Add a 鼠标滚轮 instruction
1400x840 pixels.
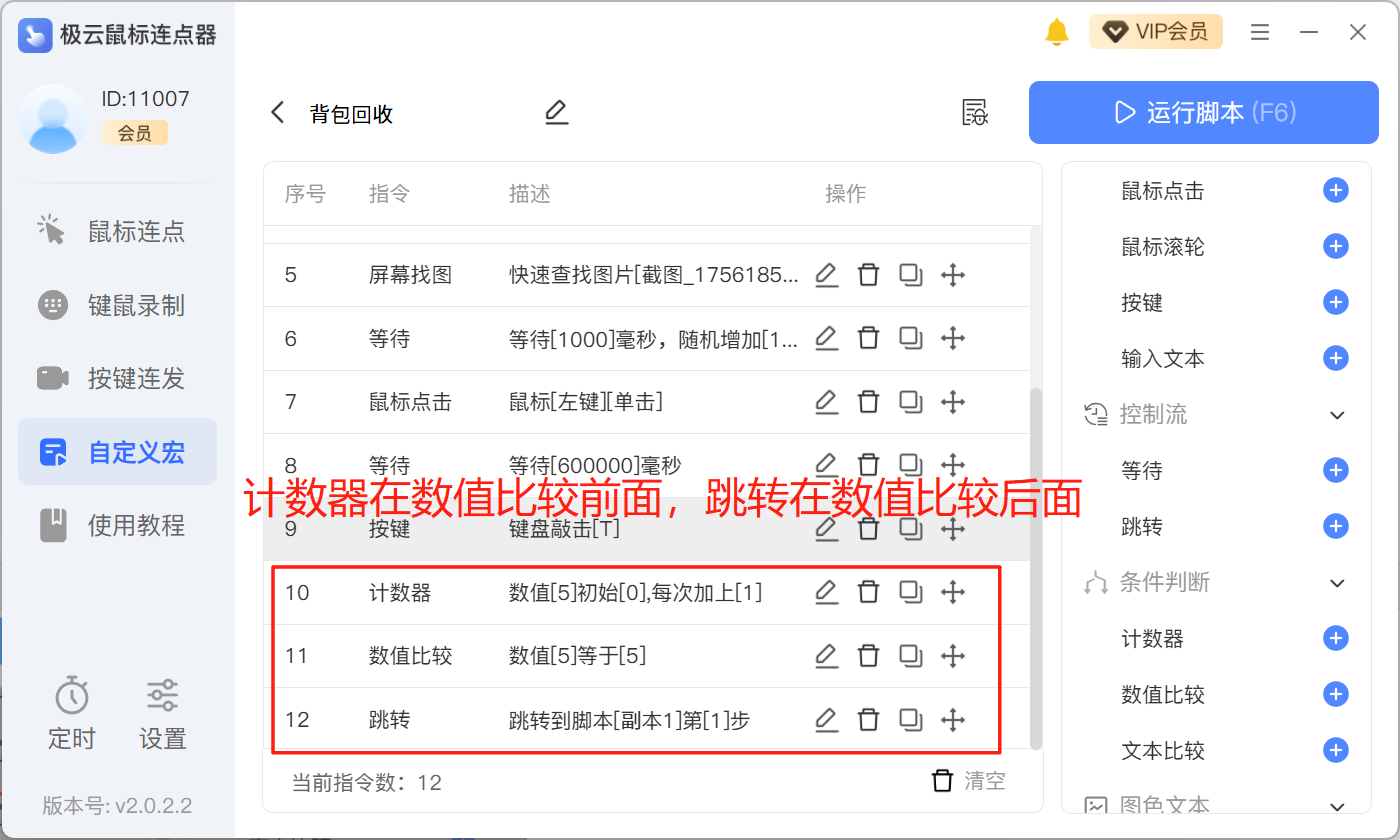(1335, 246)
